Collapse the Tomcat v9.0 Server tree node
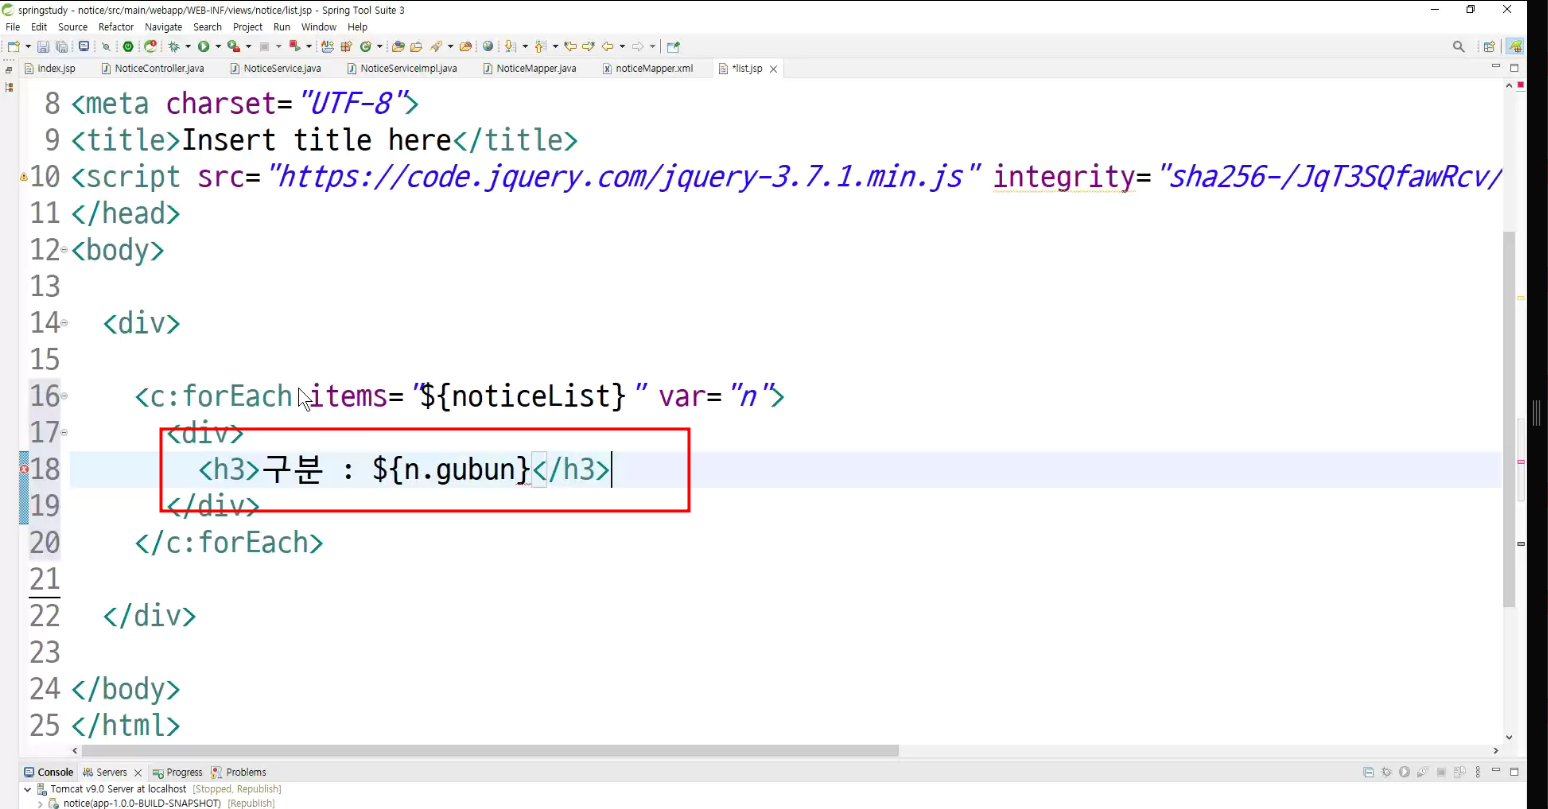Viewport: 1548px width, 809px height. click(x=27, y=789)
